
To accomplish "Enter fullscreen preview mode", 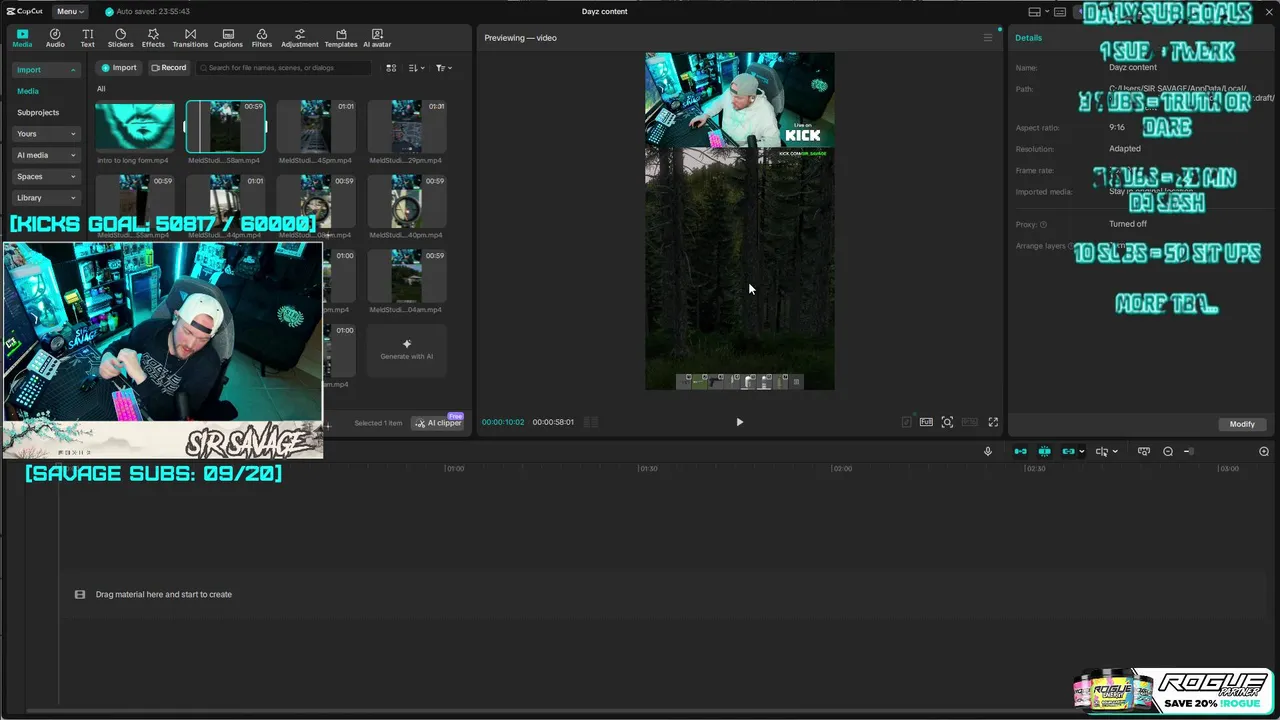I will [x=993, y=422].
